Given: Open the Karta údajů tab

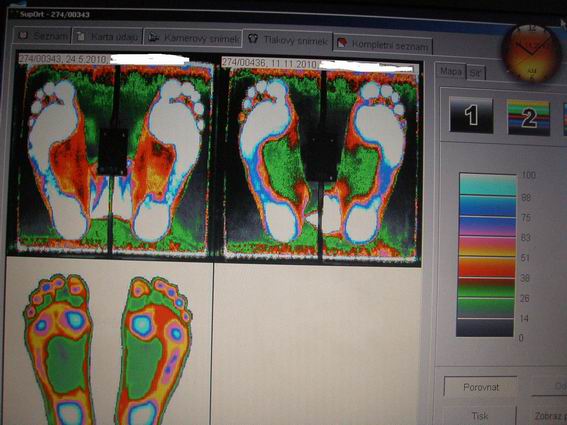Looking at the screenshot, I should point(107,36).
